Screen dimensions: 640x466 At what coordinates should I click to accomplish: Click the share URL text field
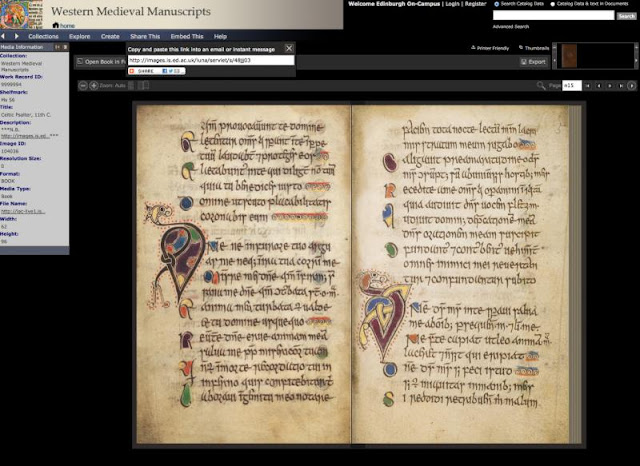coord(211,60)
